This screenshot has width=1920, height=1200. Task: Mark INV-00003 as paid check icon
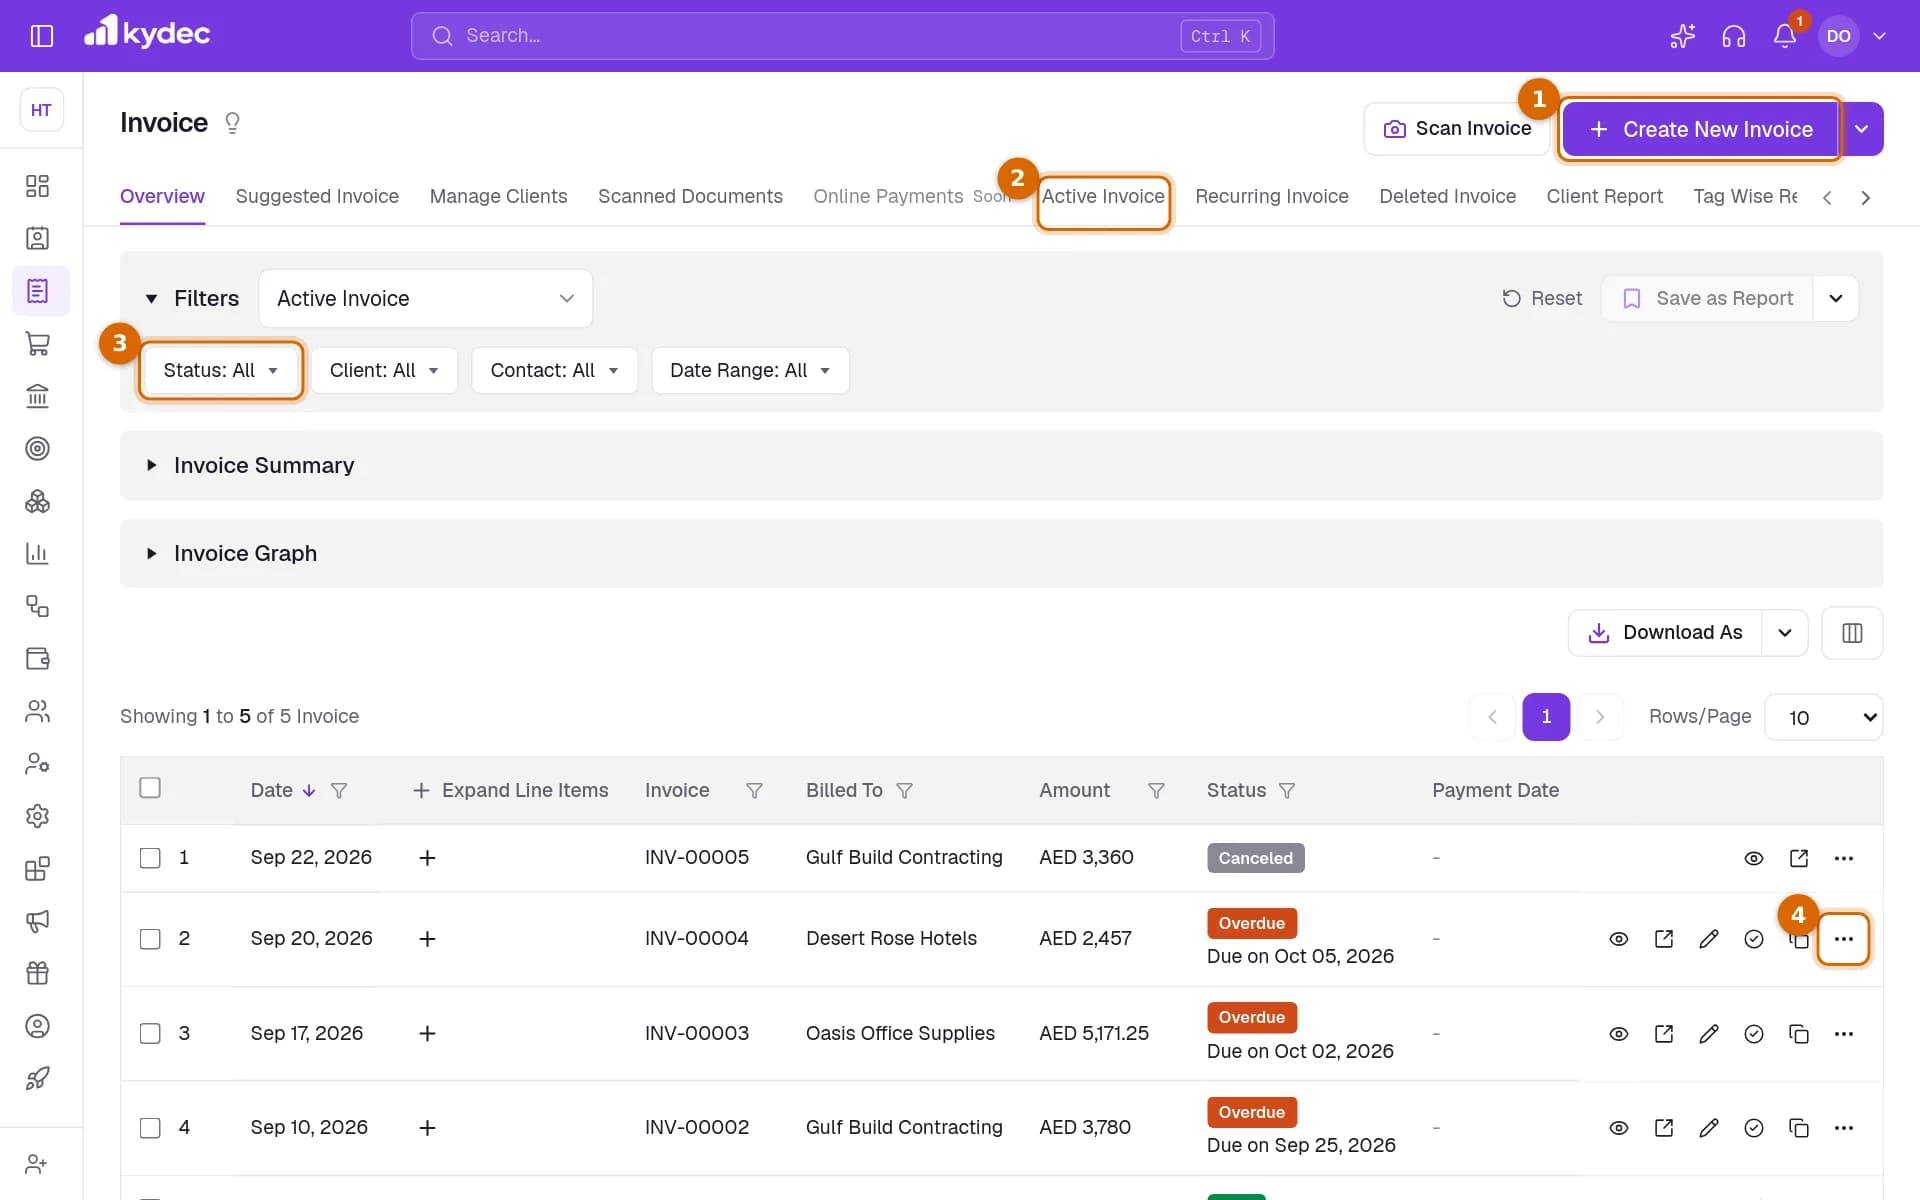click(1754, 1034)
